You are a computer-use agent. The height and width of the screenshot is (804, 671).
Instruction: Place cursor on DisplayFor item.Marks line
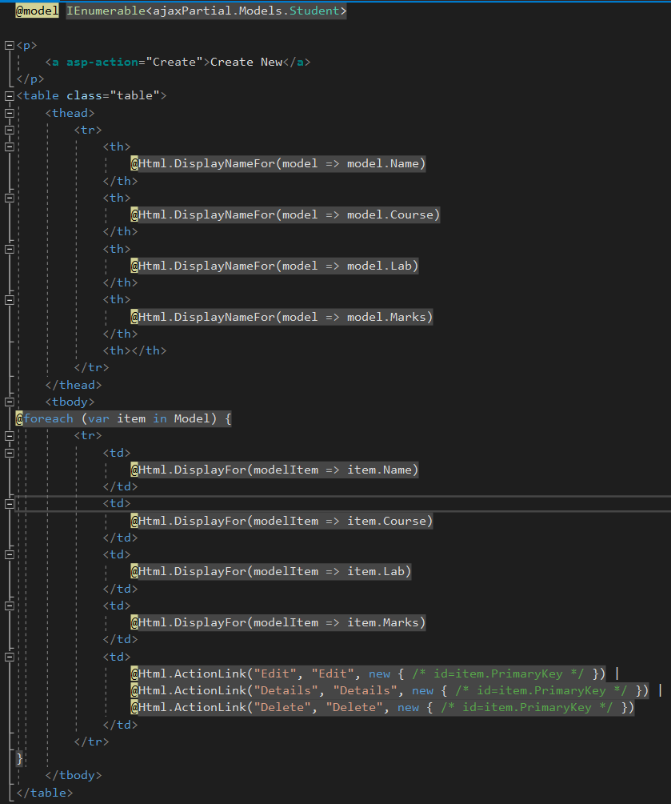coord(278,622)
